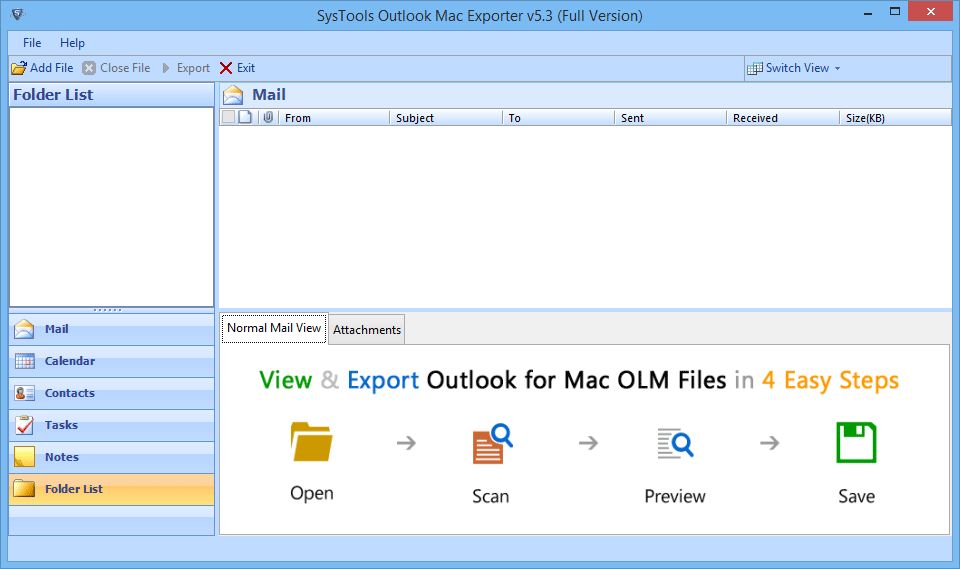This screenshot has width=960, height=569.
Task: Switch to the Normal Mail View tab
Action: 274,328
